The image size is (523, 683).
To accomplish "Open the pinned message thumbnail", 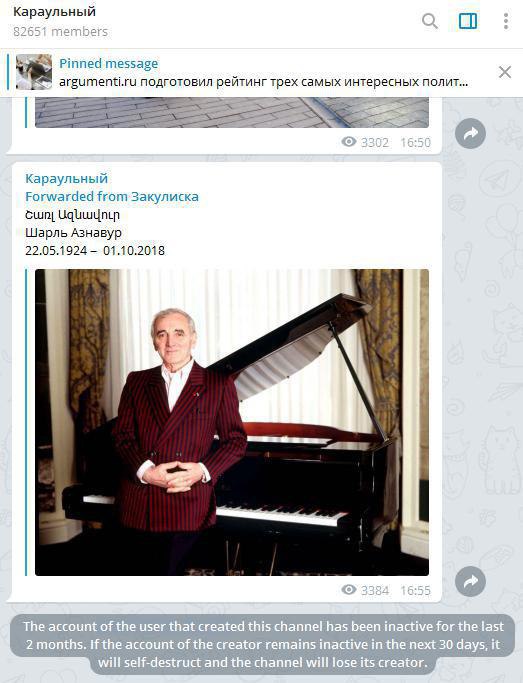I will point(34,72).
